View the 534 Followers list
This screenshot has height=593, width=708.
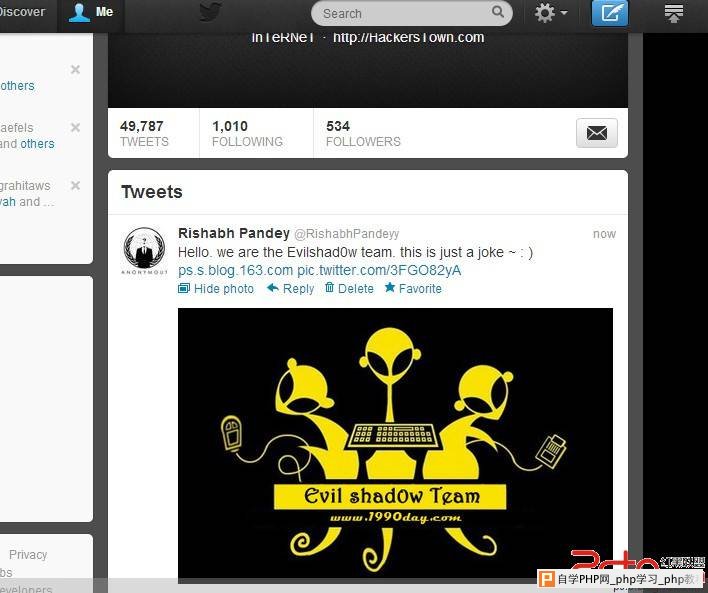(363, 133)
